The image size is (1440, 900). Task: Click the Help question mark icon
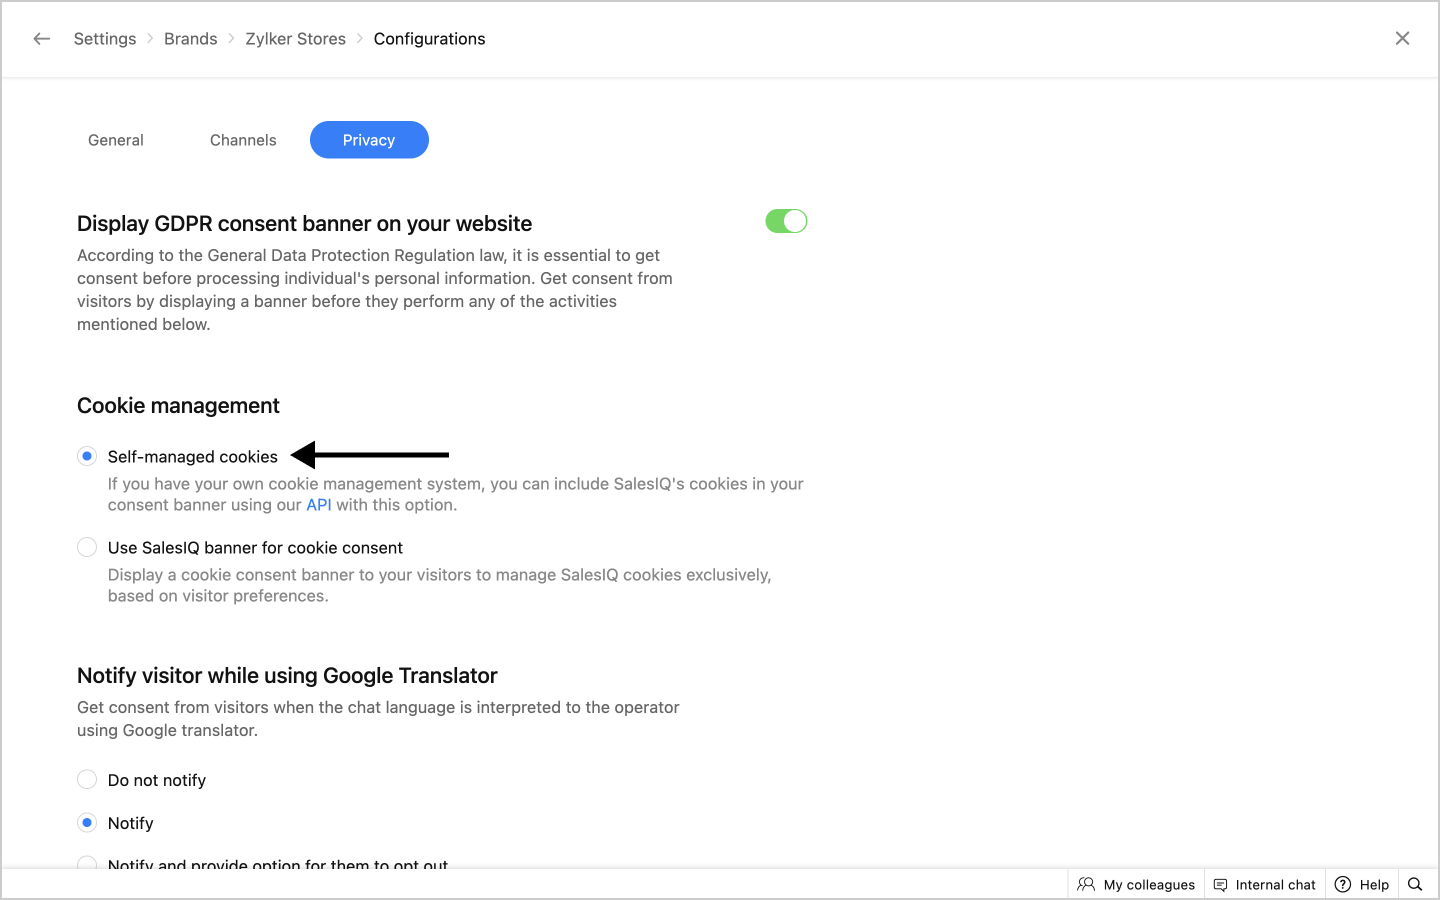point(1343,884)
